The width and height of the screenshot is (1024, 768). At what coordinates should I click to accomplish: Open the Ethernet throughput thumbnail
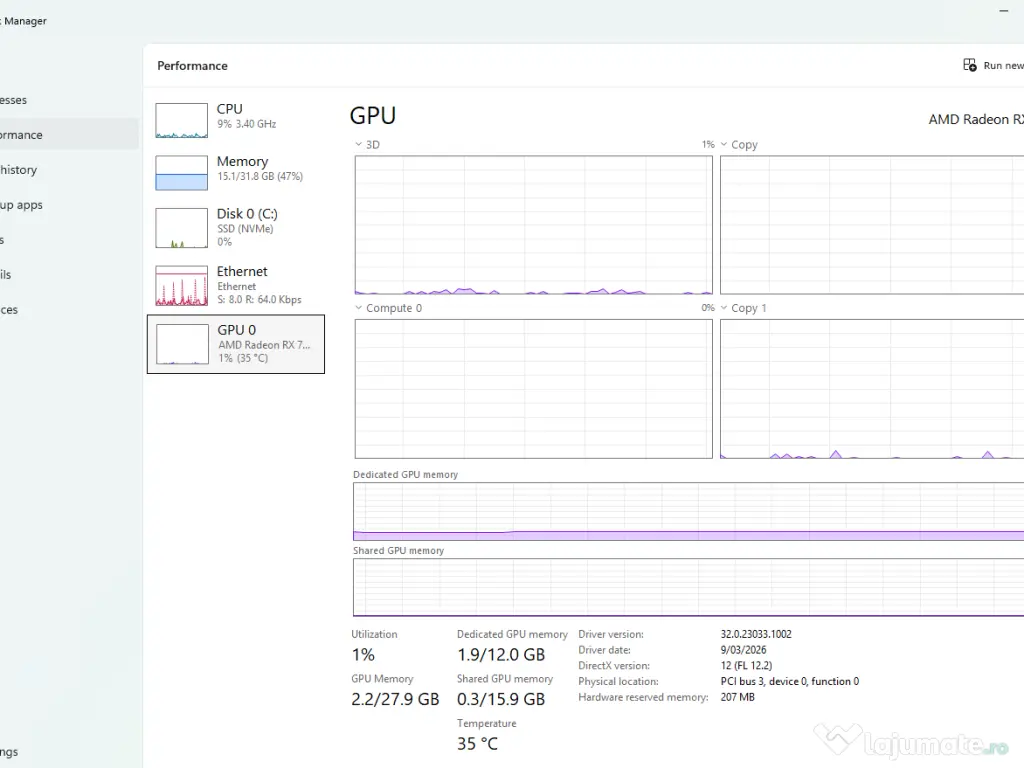tap(181, 286)
